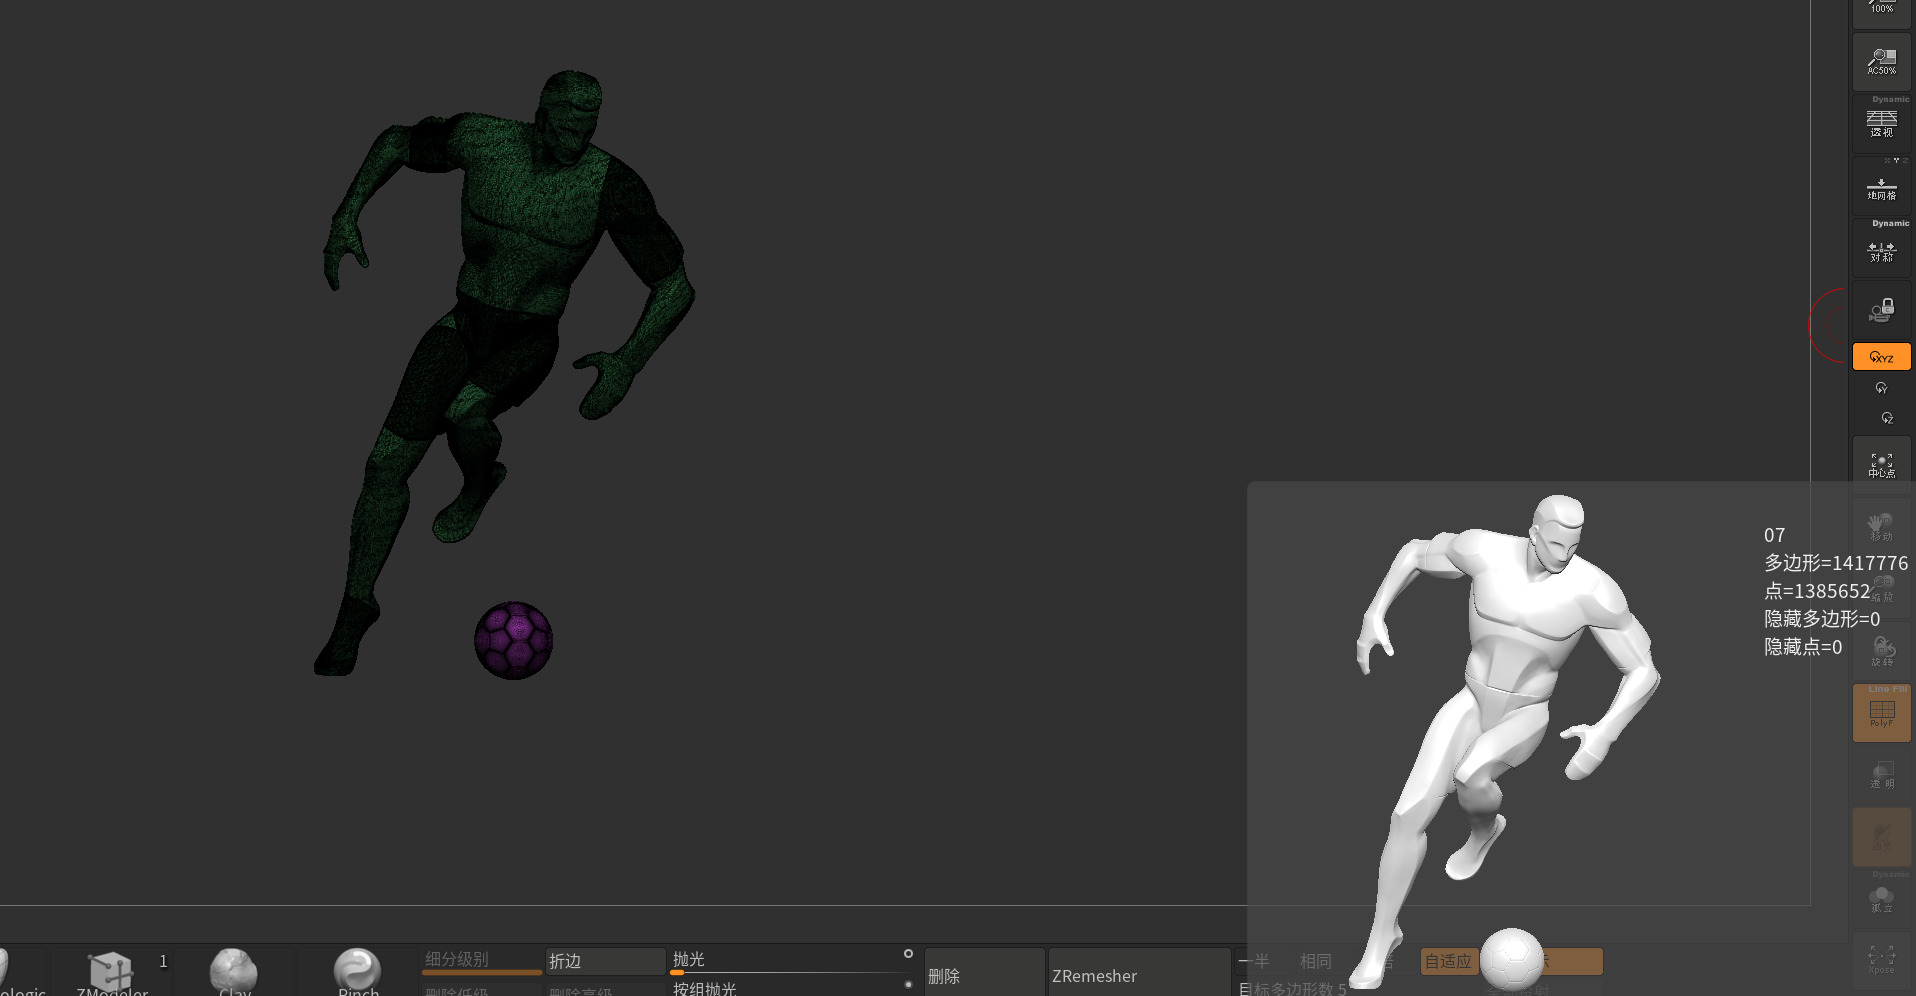
Task: Toggle the 透视 perspective view button
Action: tap(1882, 124)
